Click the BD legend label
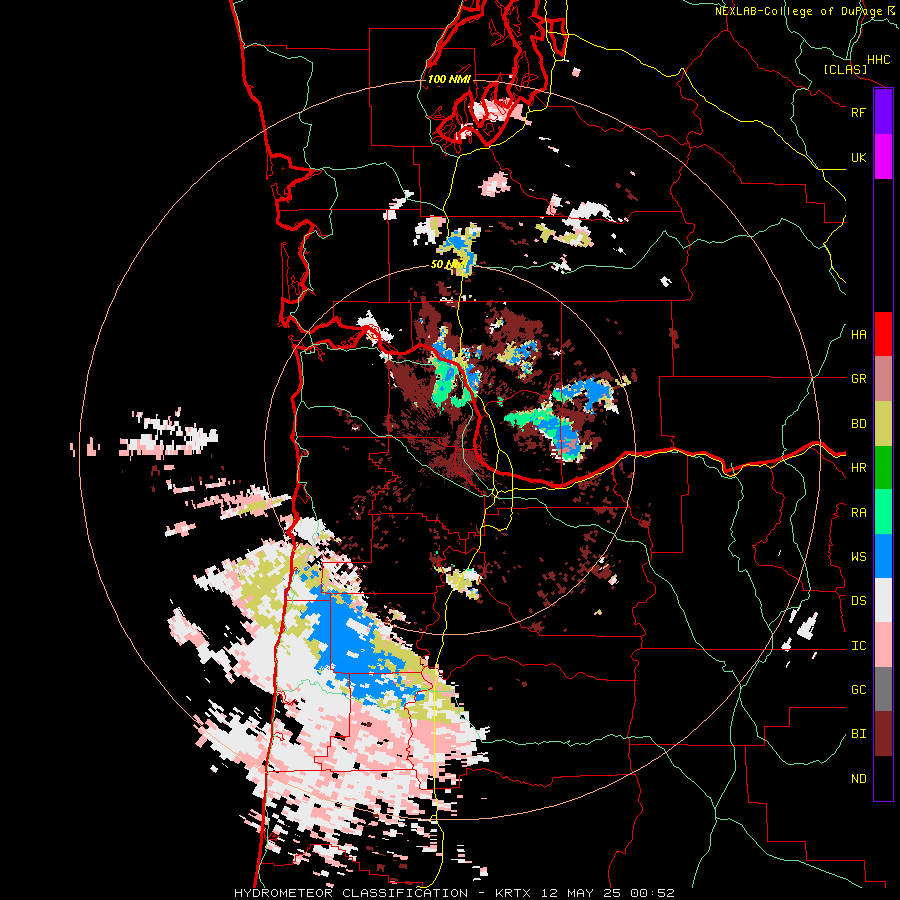 point(858,424)
